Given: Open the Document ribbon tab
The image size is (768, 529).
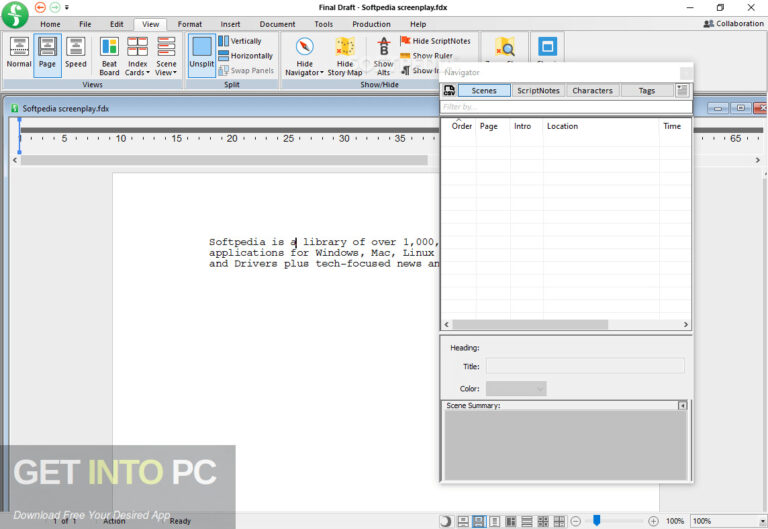Looking at the screenshot, I should point(277,24).
